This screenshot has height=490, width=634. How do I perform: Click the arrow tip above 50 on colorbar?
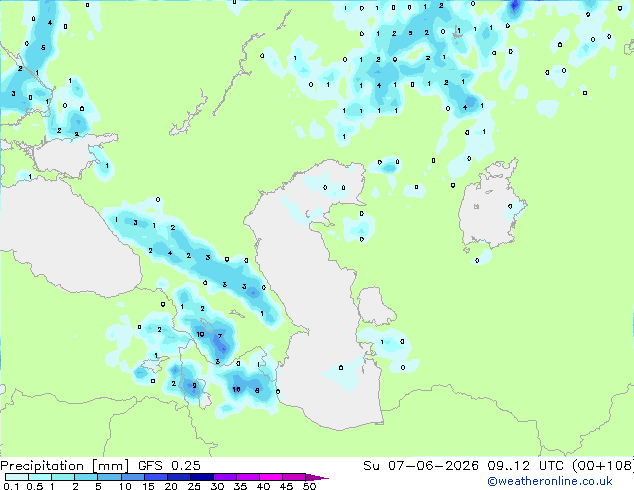[317, 477]
